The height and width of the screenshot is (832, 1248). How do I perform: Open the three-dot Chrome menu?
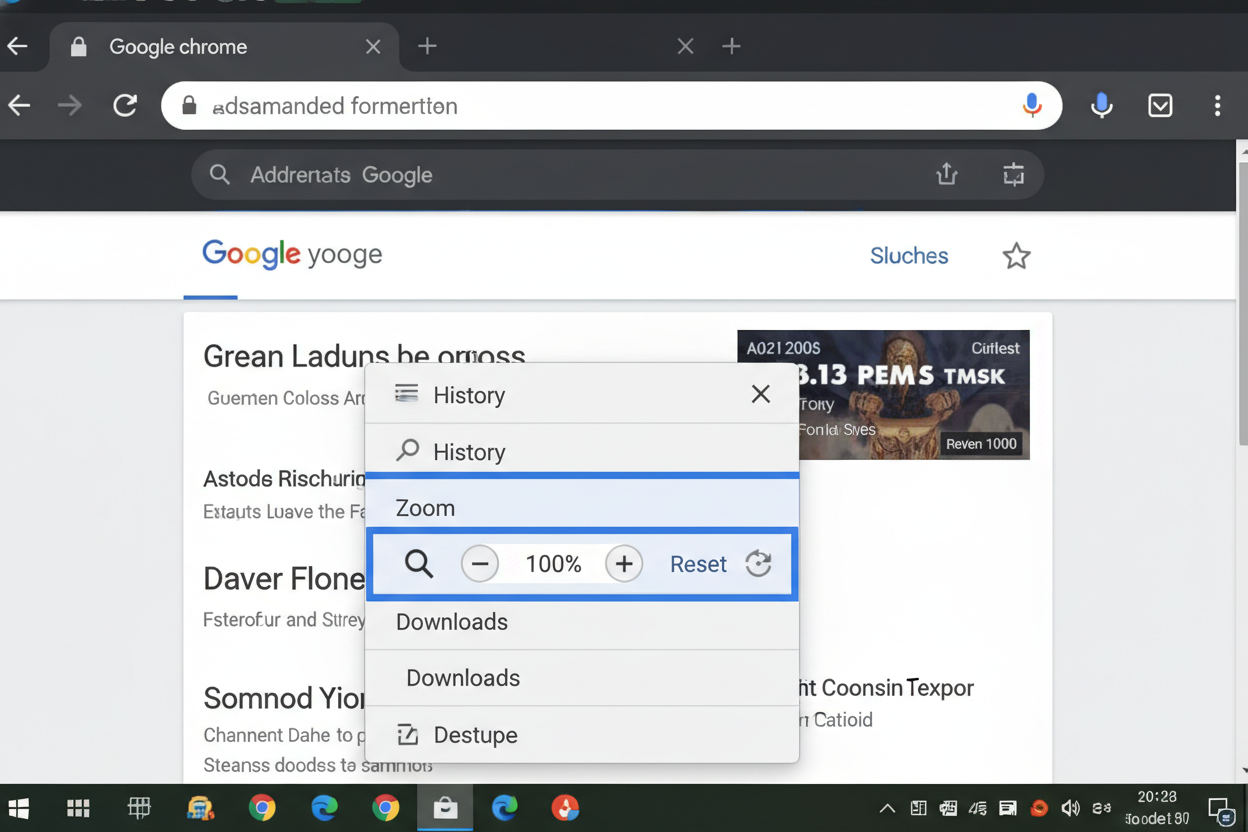pyautogui.click(x=1217, y=105)
